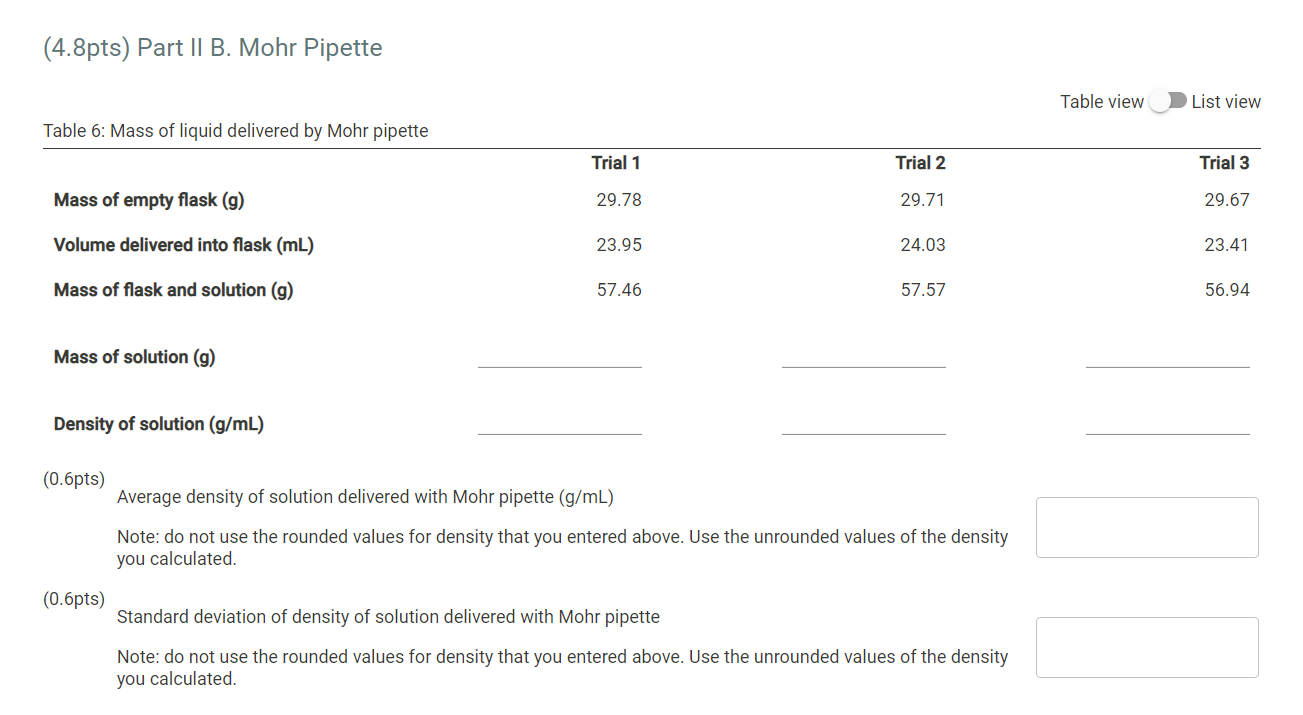
Task: Click the Mass of solution field for Trial 3
Action: pyautogui.click(x=1167, y=363)
